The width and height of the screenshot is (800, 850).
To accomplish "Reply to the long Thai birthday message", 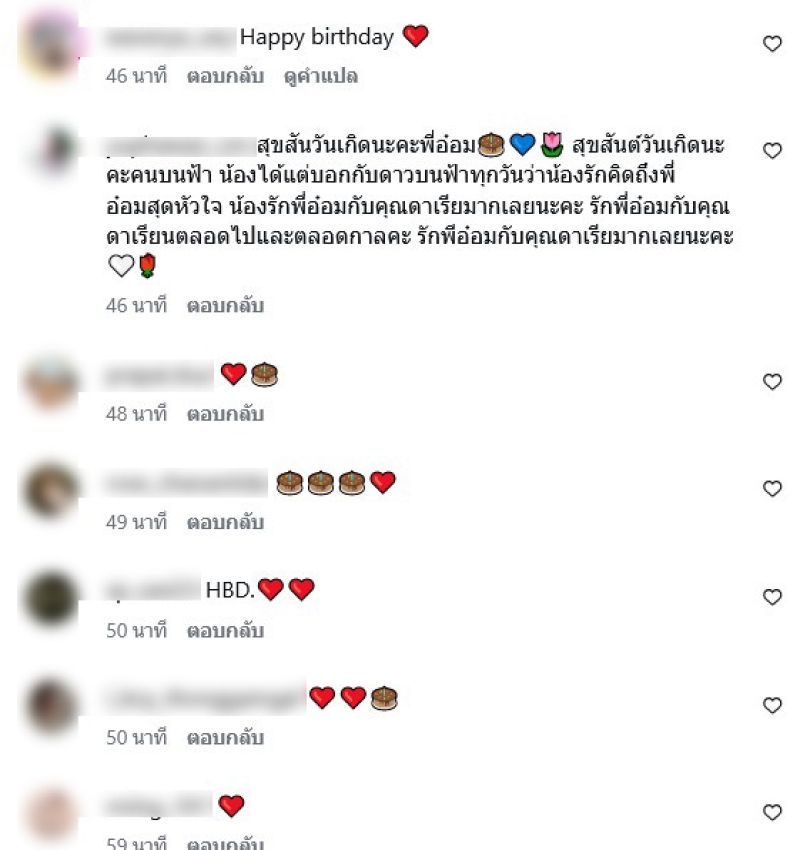I will [x=225, y=306].
